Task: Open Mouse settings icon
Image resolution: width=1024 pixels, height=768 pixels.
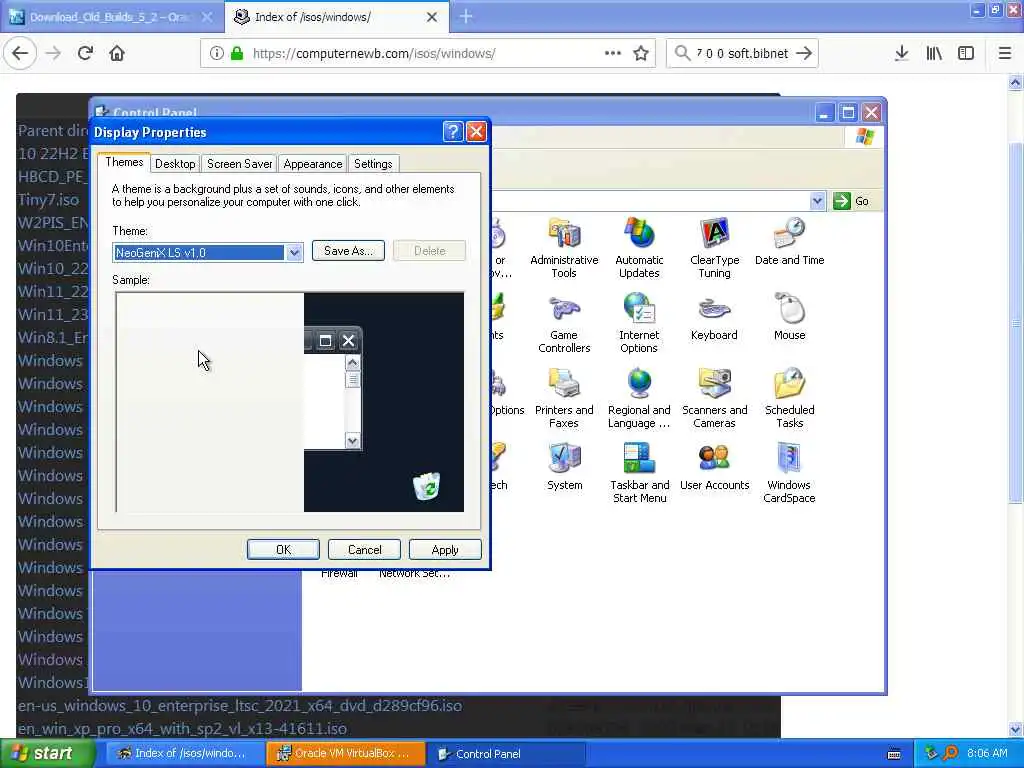Action: [789, 317]
